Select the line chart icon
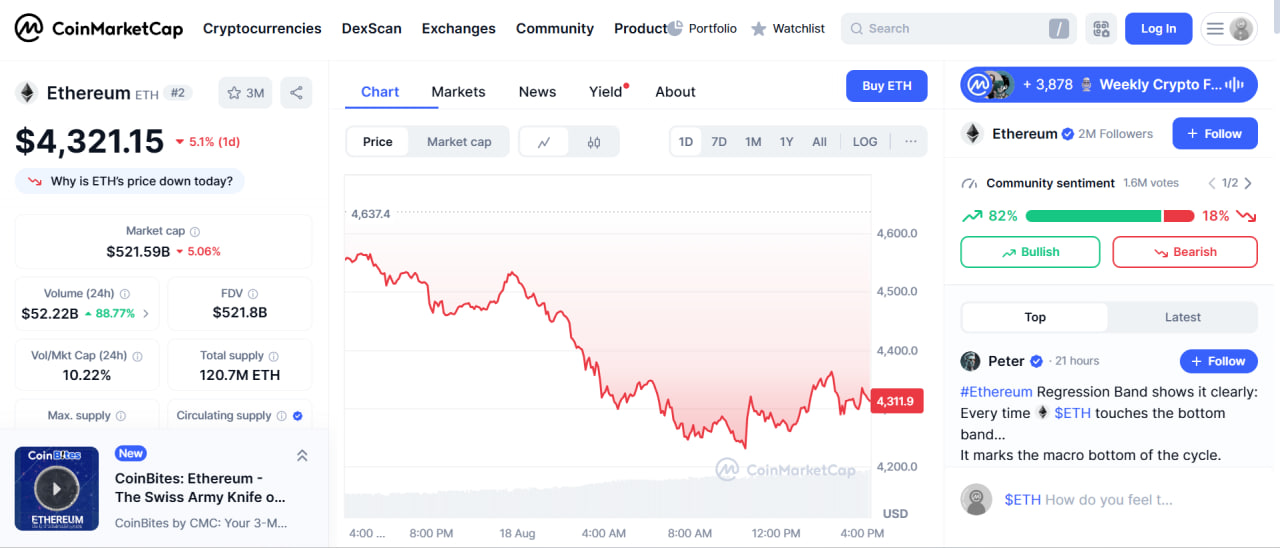 point(544,142)
